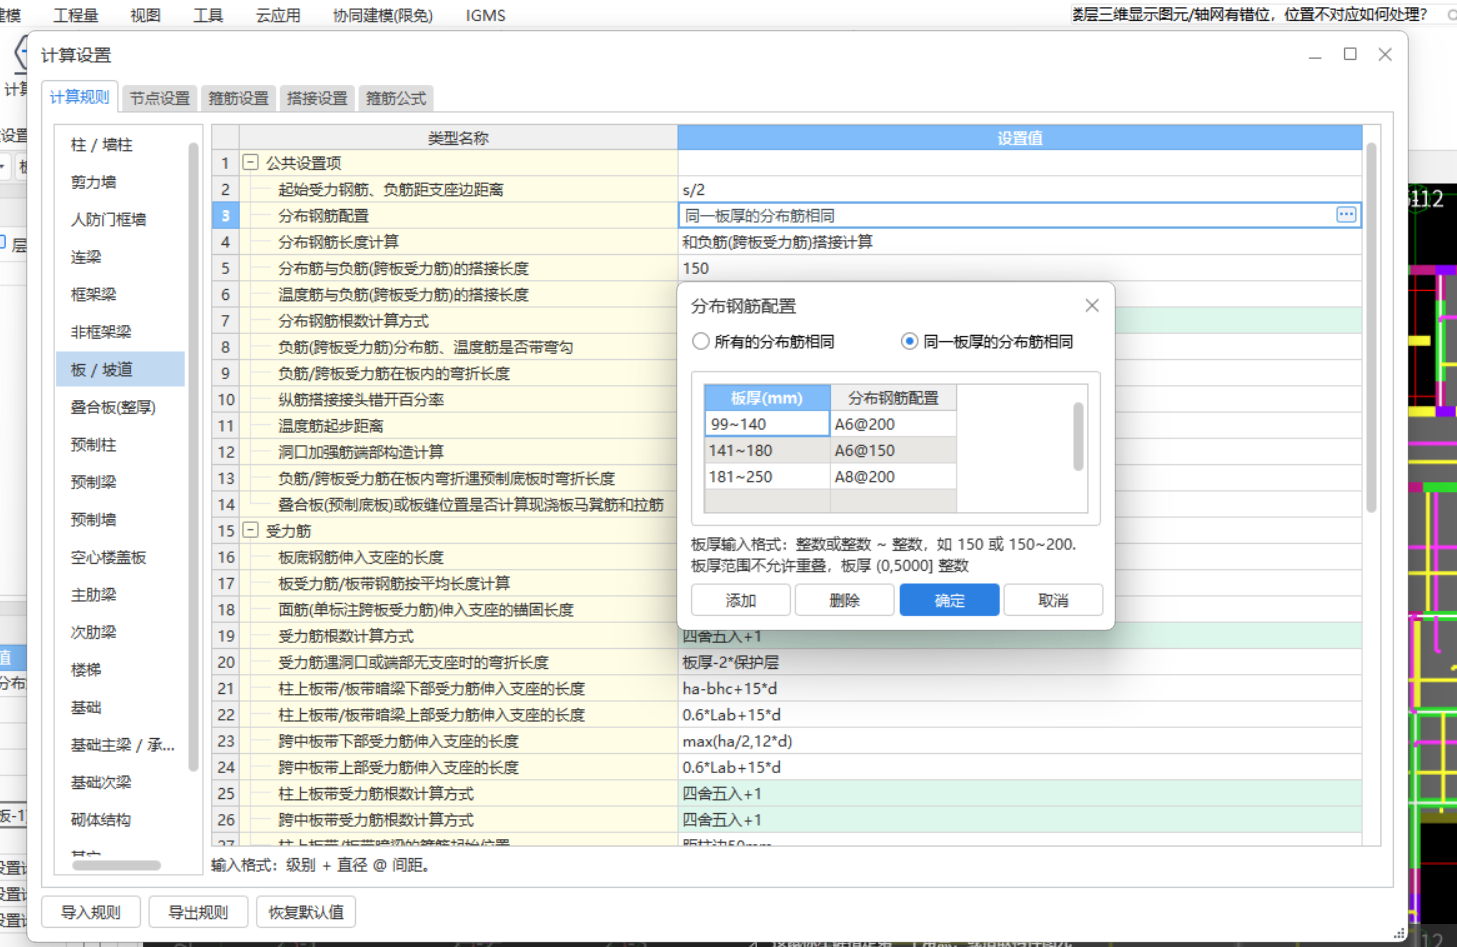Image resolution: width=1457 pixels, height=947 pixels.
Task: Select 非框架梁 category
Action: tap(121, 332)
